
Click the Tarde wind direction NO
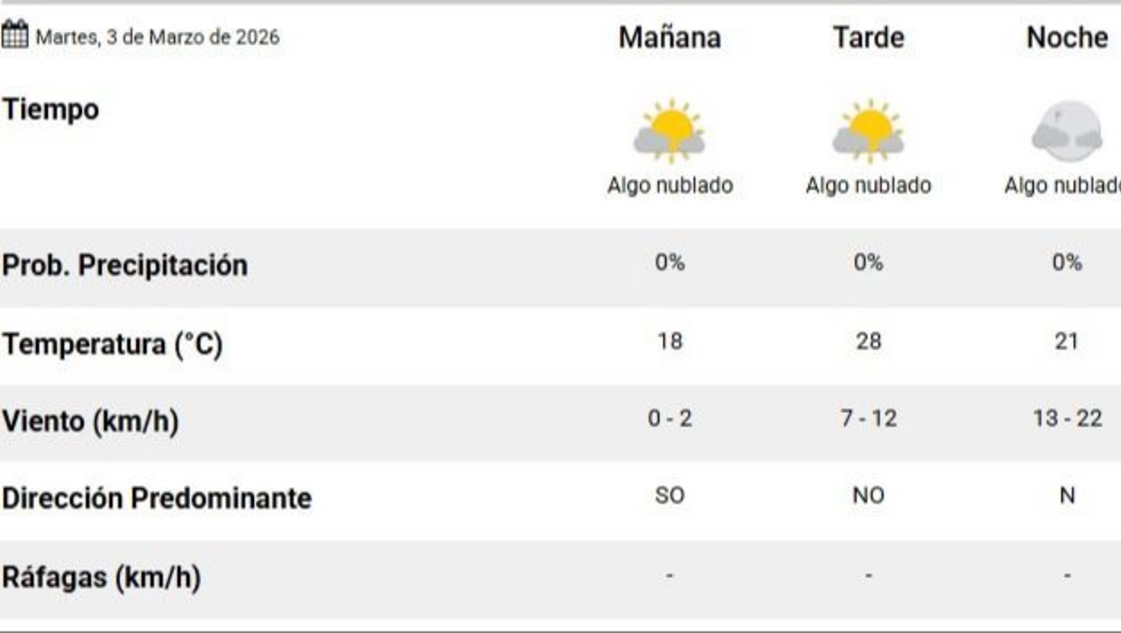(868, 496)
